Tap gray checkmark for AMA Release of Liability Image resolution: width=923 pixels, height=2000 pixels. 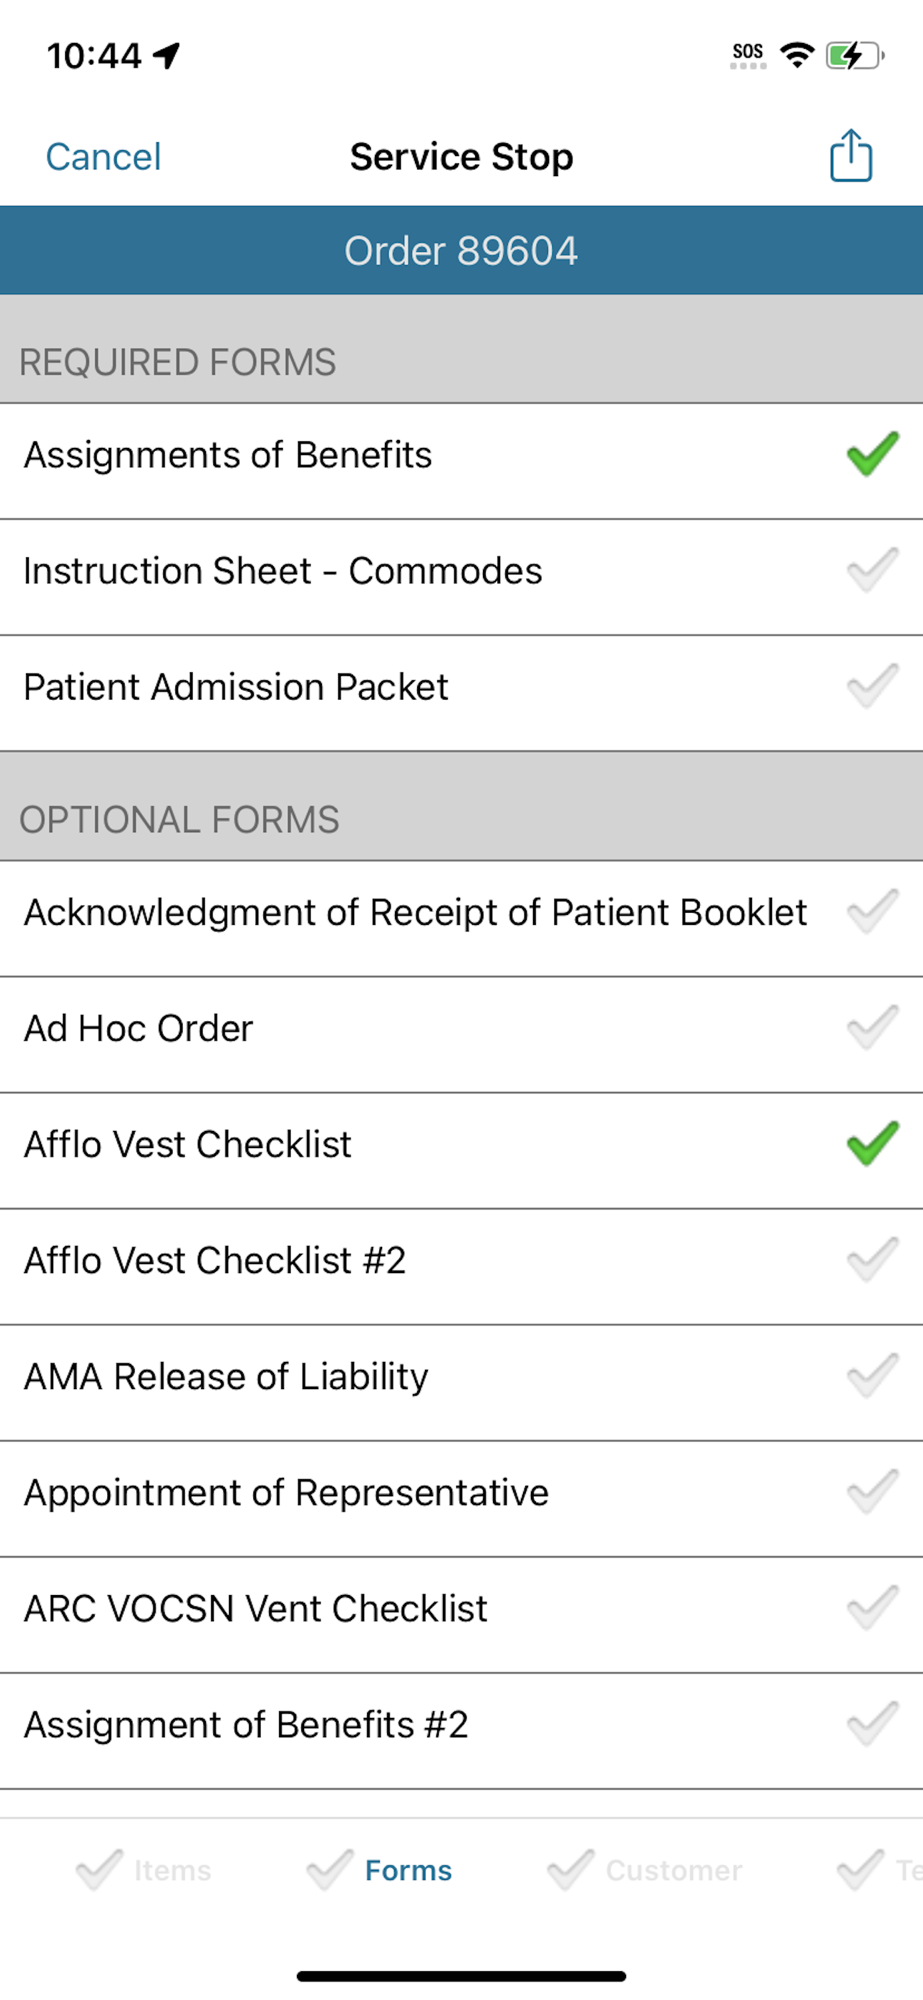pos(872,1376)
